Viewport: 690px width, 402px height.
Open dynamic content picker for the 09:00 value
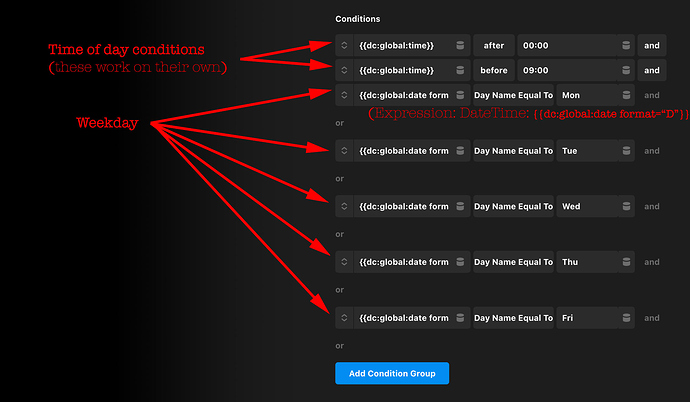click(625, 70)
